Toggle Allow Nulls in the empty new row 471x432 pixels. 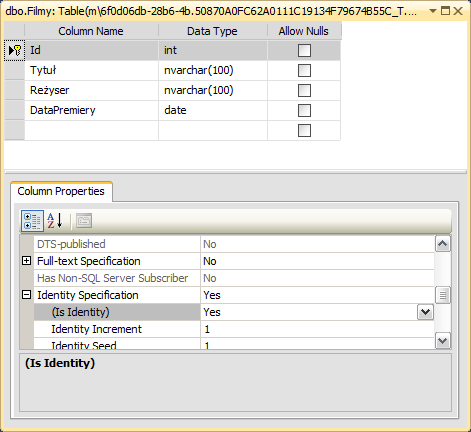point(304,131)
